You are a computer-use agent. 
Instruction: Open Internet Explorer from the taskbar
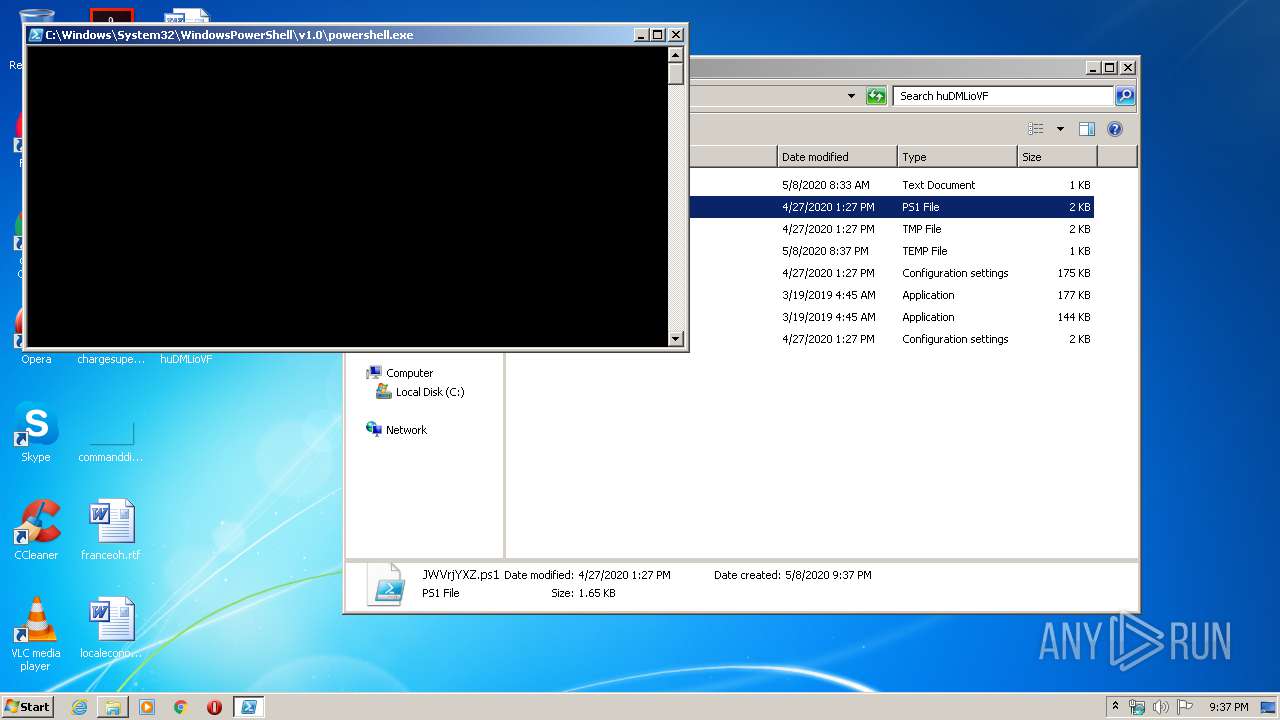[79, 707]
